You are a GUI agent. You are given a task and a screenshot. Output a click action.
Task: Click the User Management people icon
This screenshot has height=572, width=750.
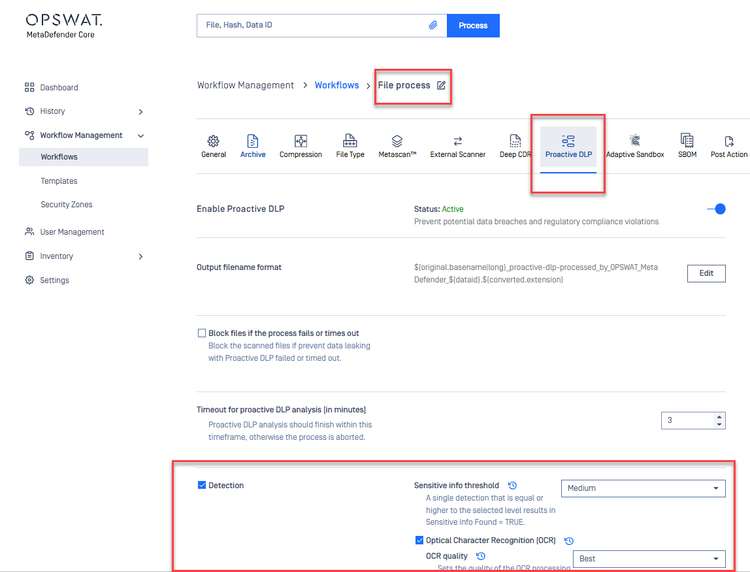(x=30, y=231)
